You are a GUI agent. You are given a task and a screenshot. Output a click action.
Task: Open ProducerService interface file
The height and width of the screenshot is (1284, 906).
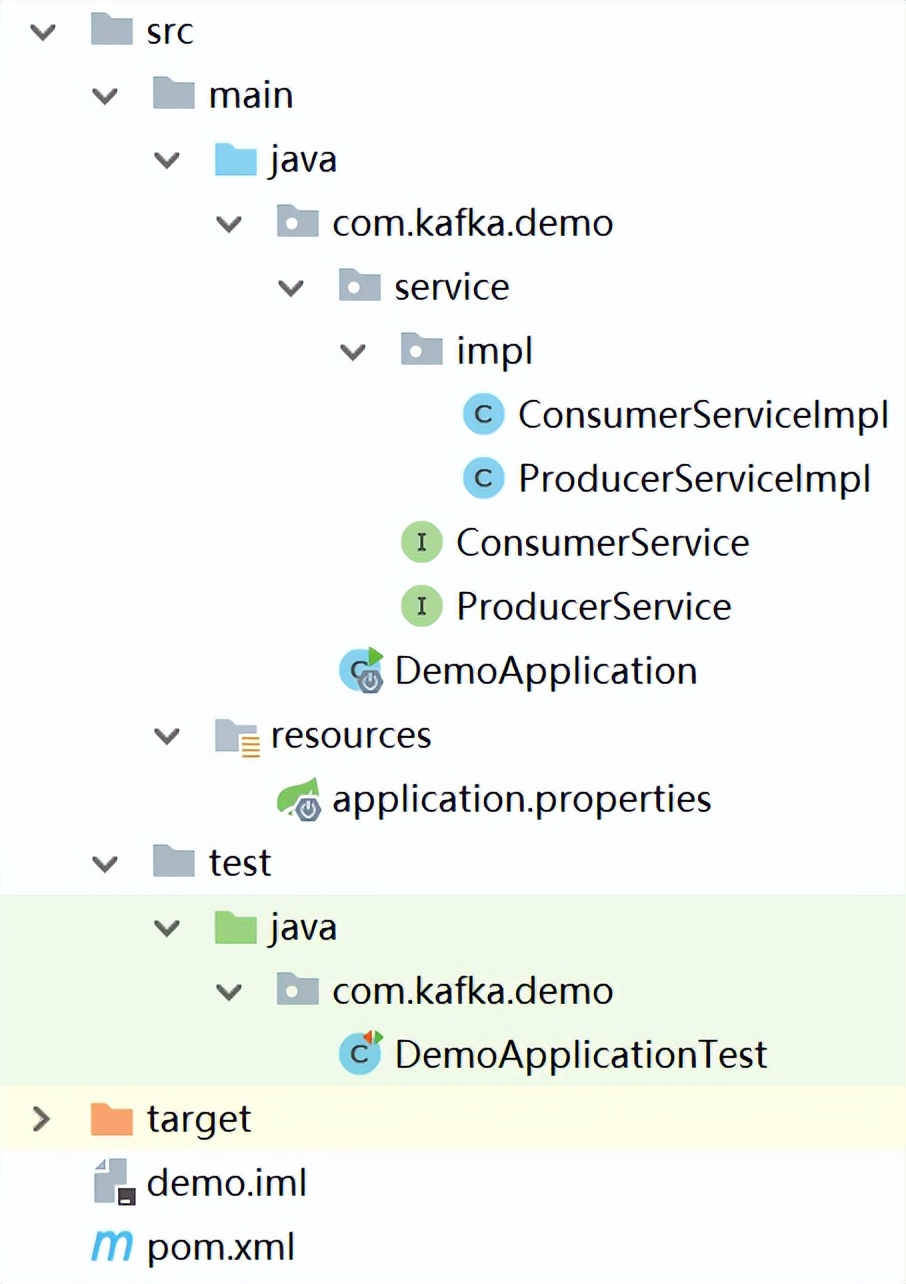(594, 608)
